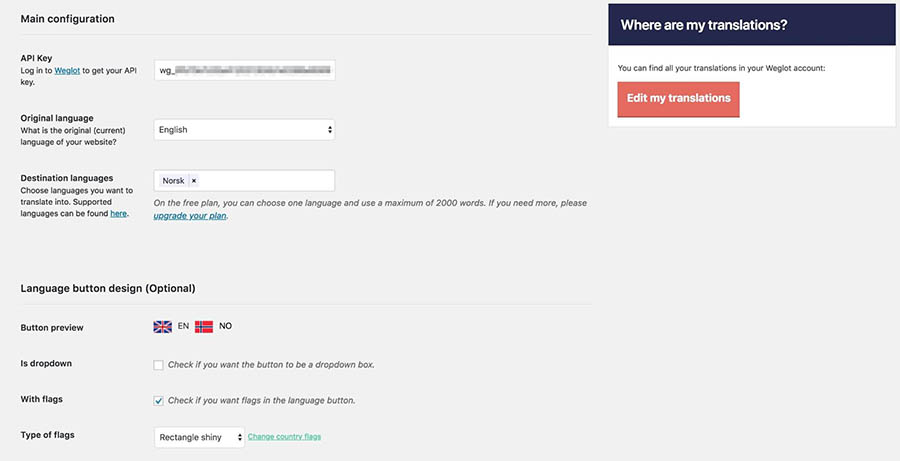
Task: Click the NO language label in preview
Action: point(225,326)
